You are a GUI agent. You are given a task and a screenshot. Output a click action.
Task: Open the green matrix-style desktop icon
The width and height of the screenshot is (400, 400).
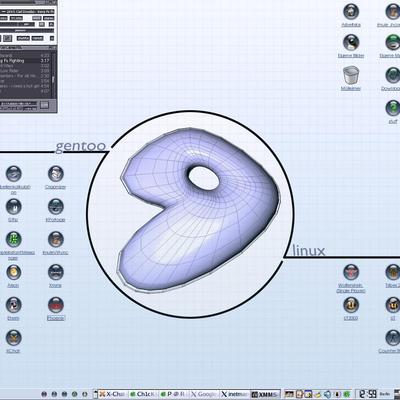(14, 239)
